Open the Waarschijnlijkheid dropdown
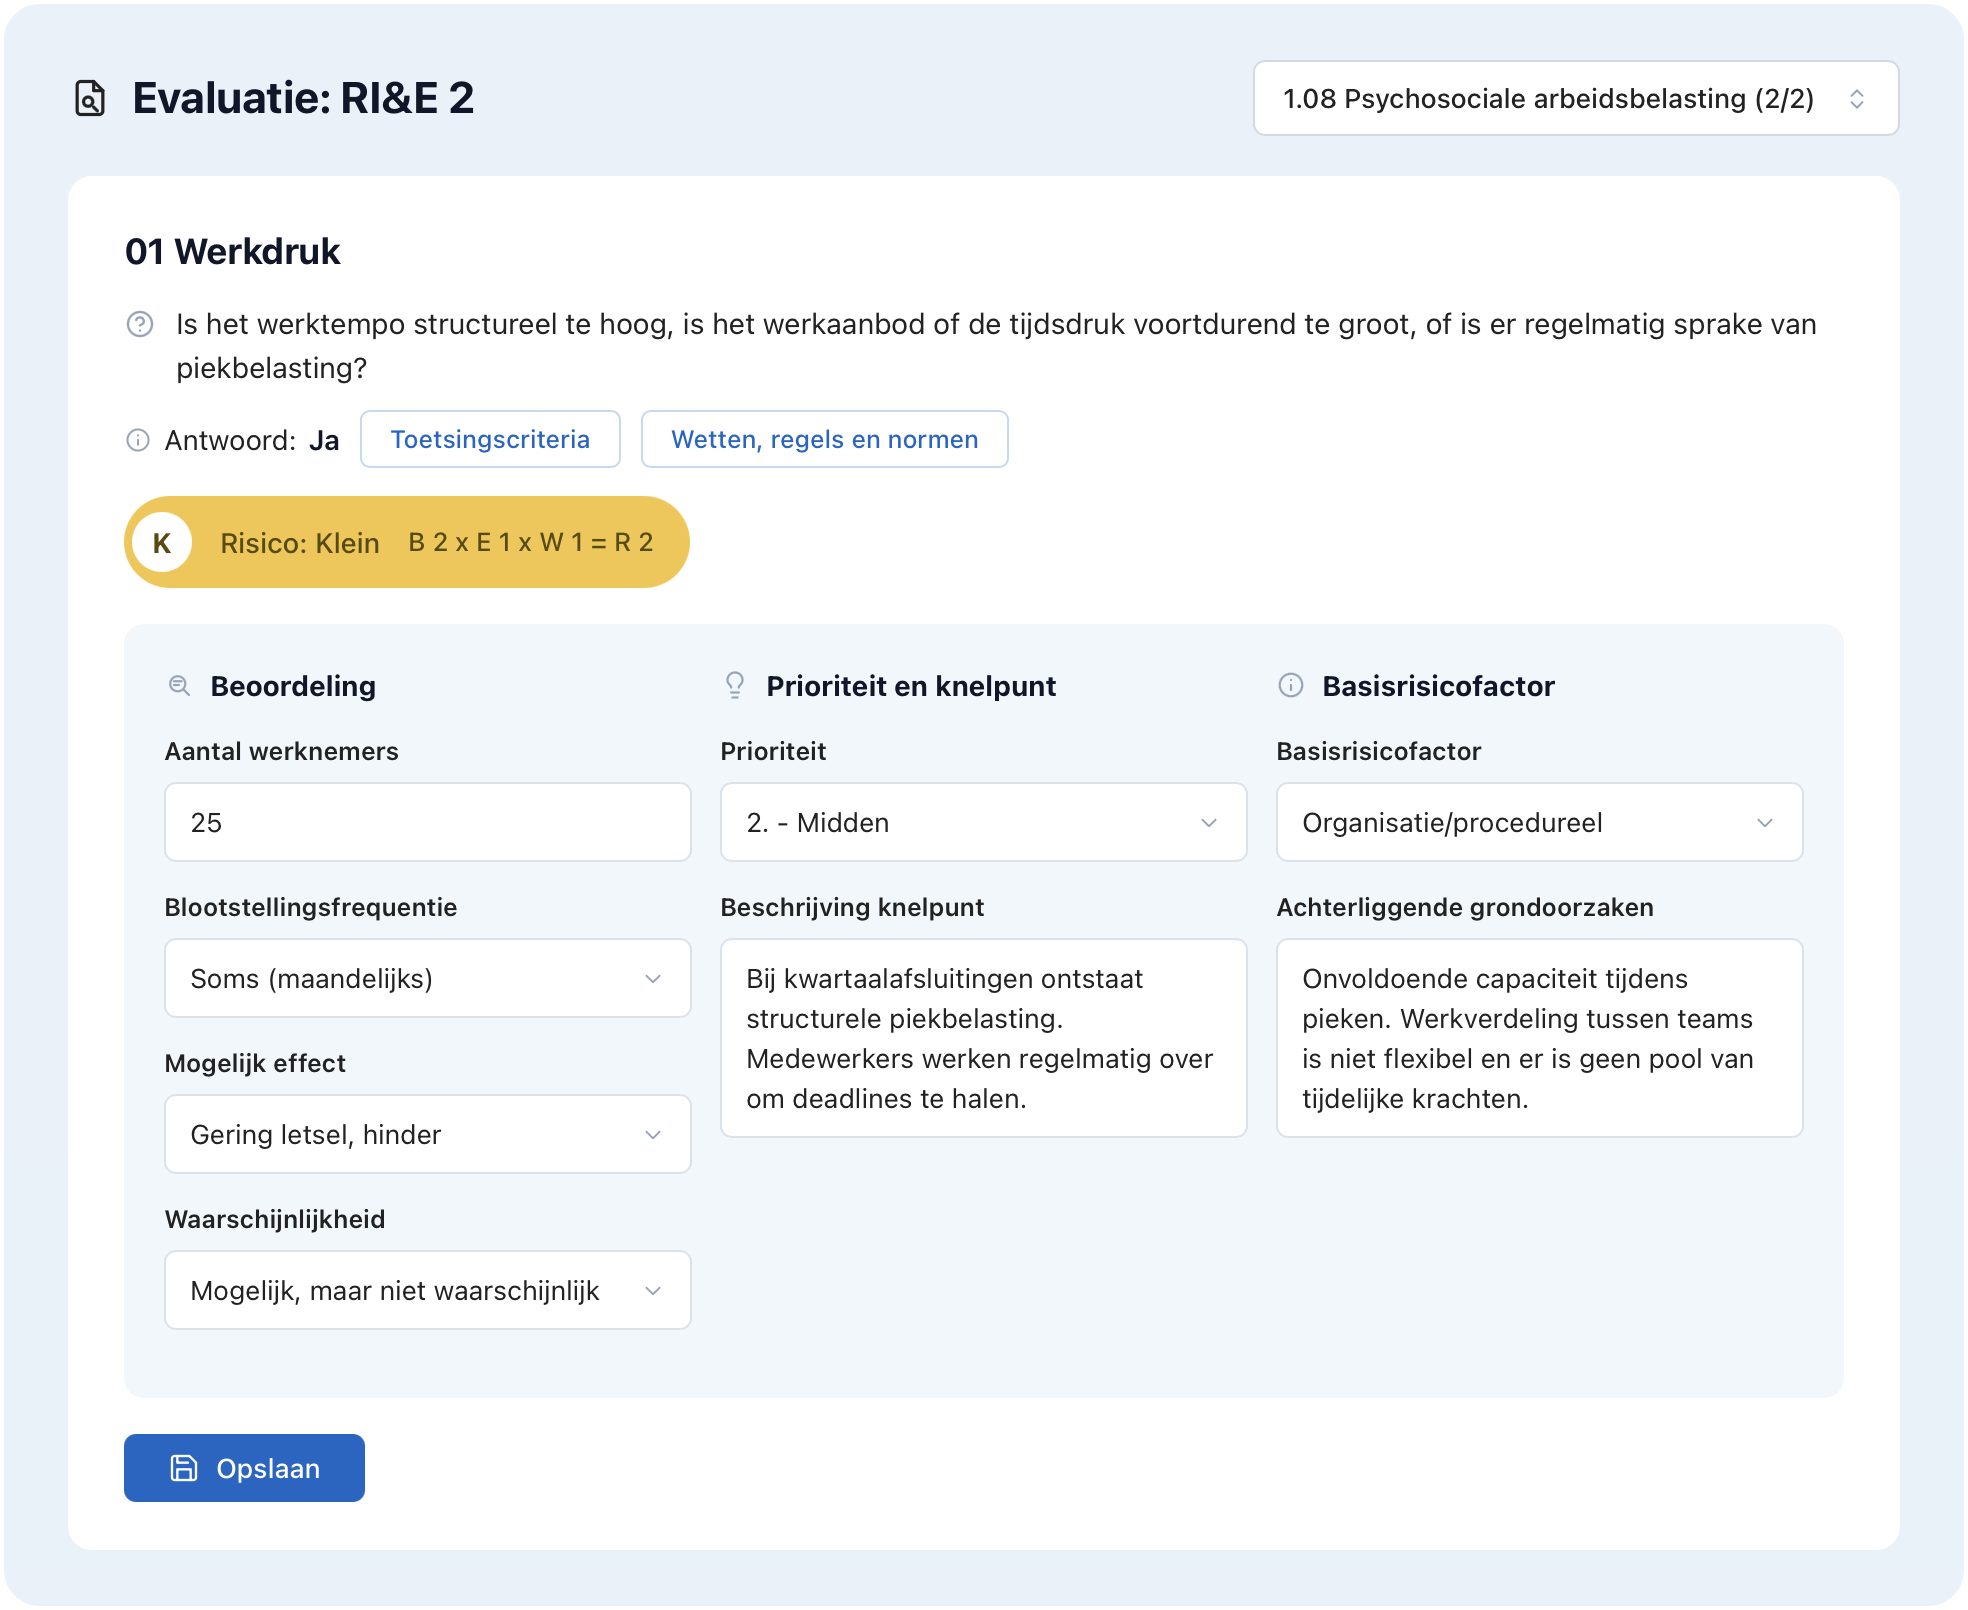The image size is (1968, 1610). [x=428, y=1290]
